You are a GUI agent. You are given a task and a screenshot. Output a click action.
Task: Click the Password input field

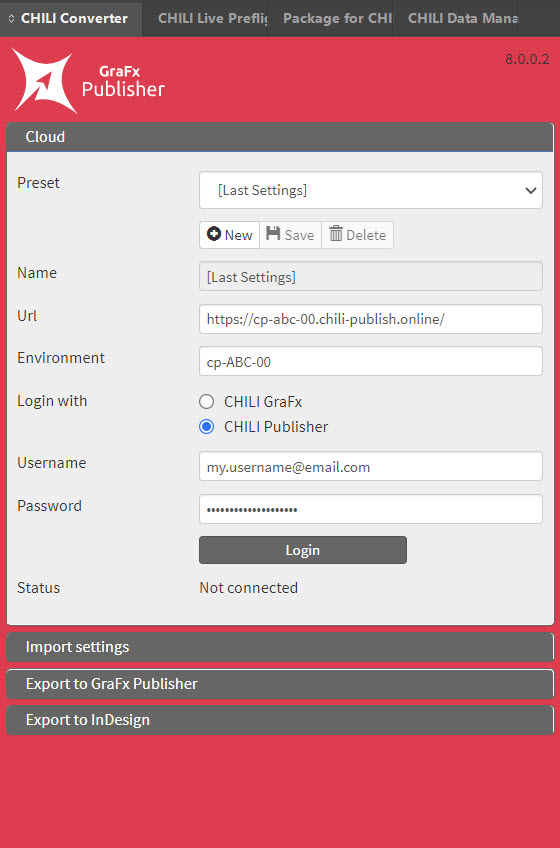371,509
